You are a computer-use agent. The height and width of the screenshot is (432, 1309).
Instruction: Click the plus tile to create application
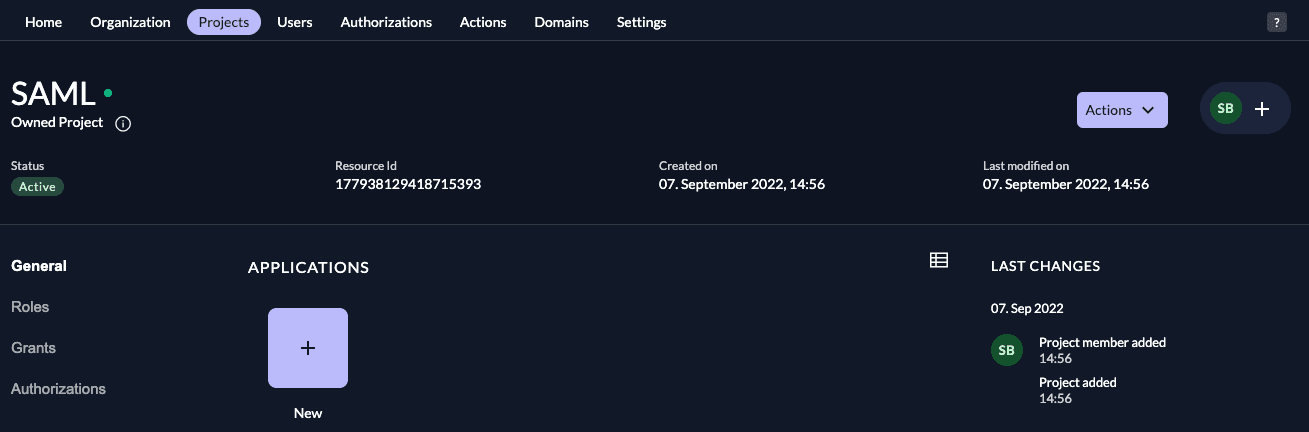click(x=308, y=348)
